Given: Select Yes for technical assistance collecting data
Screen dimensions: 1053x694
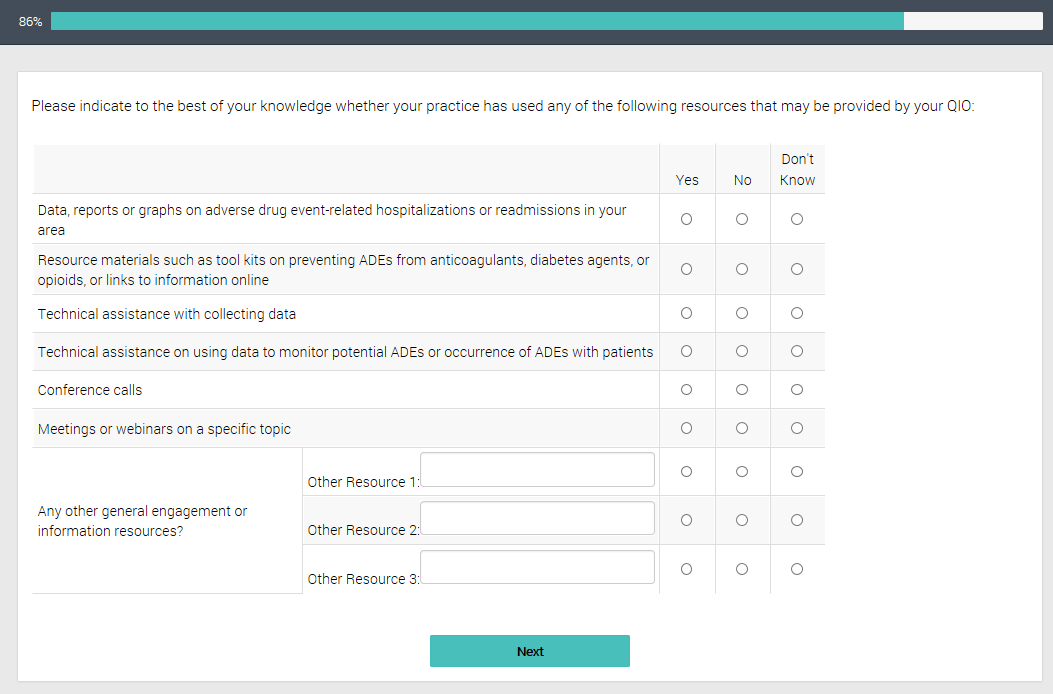Looking at the screenshot, I should (x=686, y=313).
